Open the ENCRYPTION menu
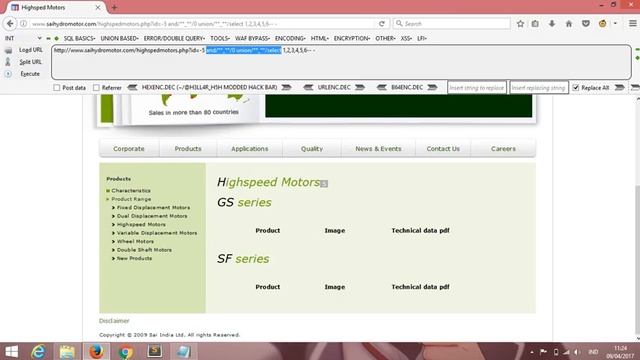This screenshot has width=640, height=360. pyautogui.click(x=352, y=38)
